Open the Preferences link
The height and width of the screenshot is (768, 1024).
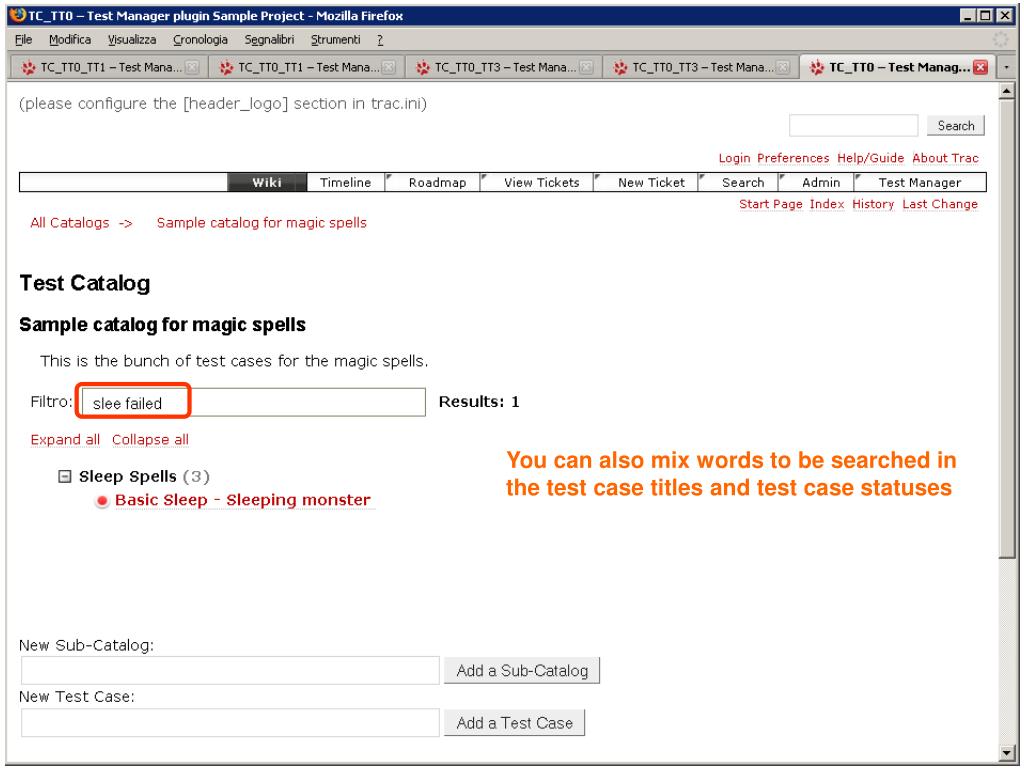(793, 158)
